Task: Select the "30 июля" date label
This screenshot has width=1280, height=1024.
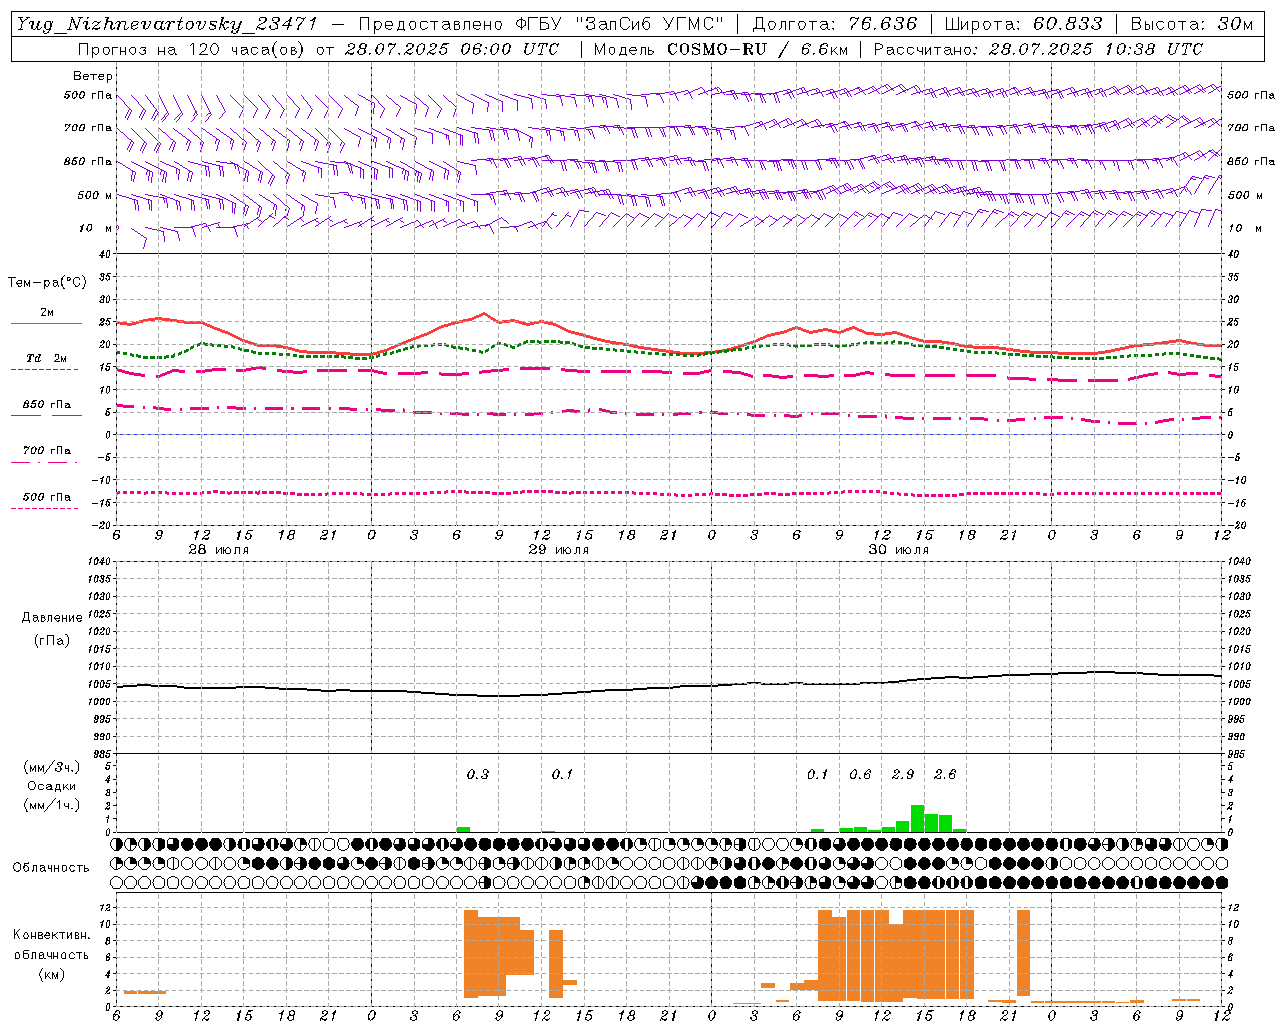Action: point(899,550)
